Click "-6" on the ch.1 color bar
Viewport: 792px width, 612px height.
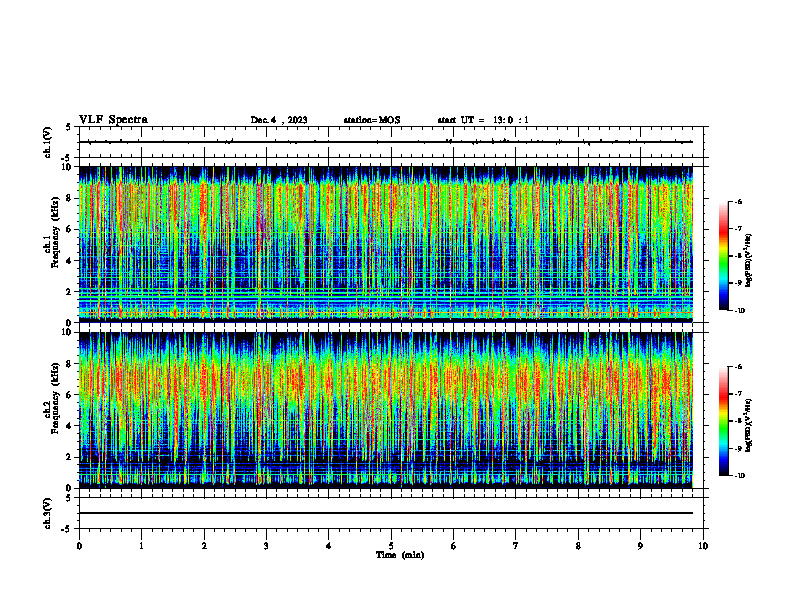point(739,201)
